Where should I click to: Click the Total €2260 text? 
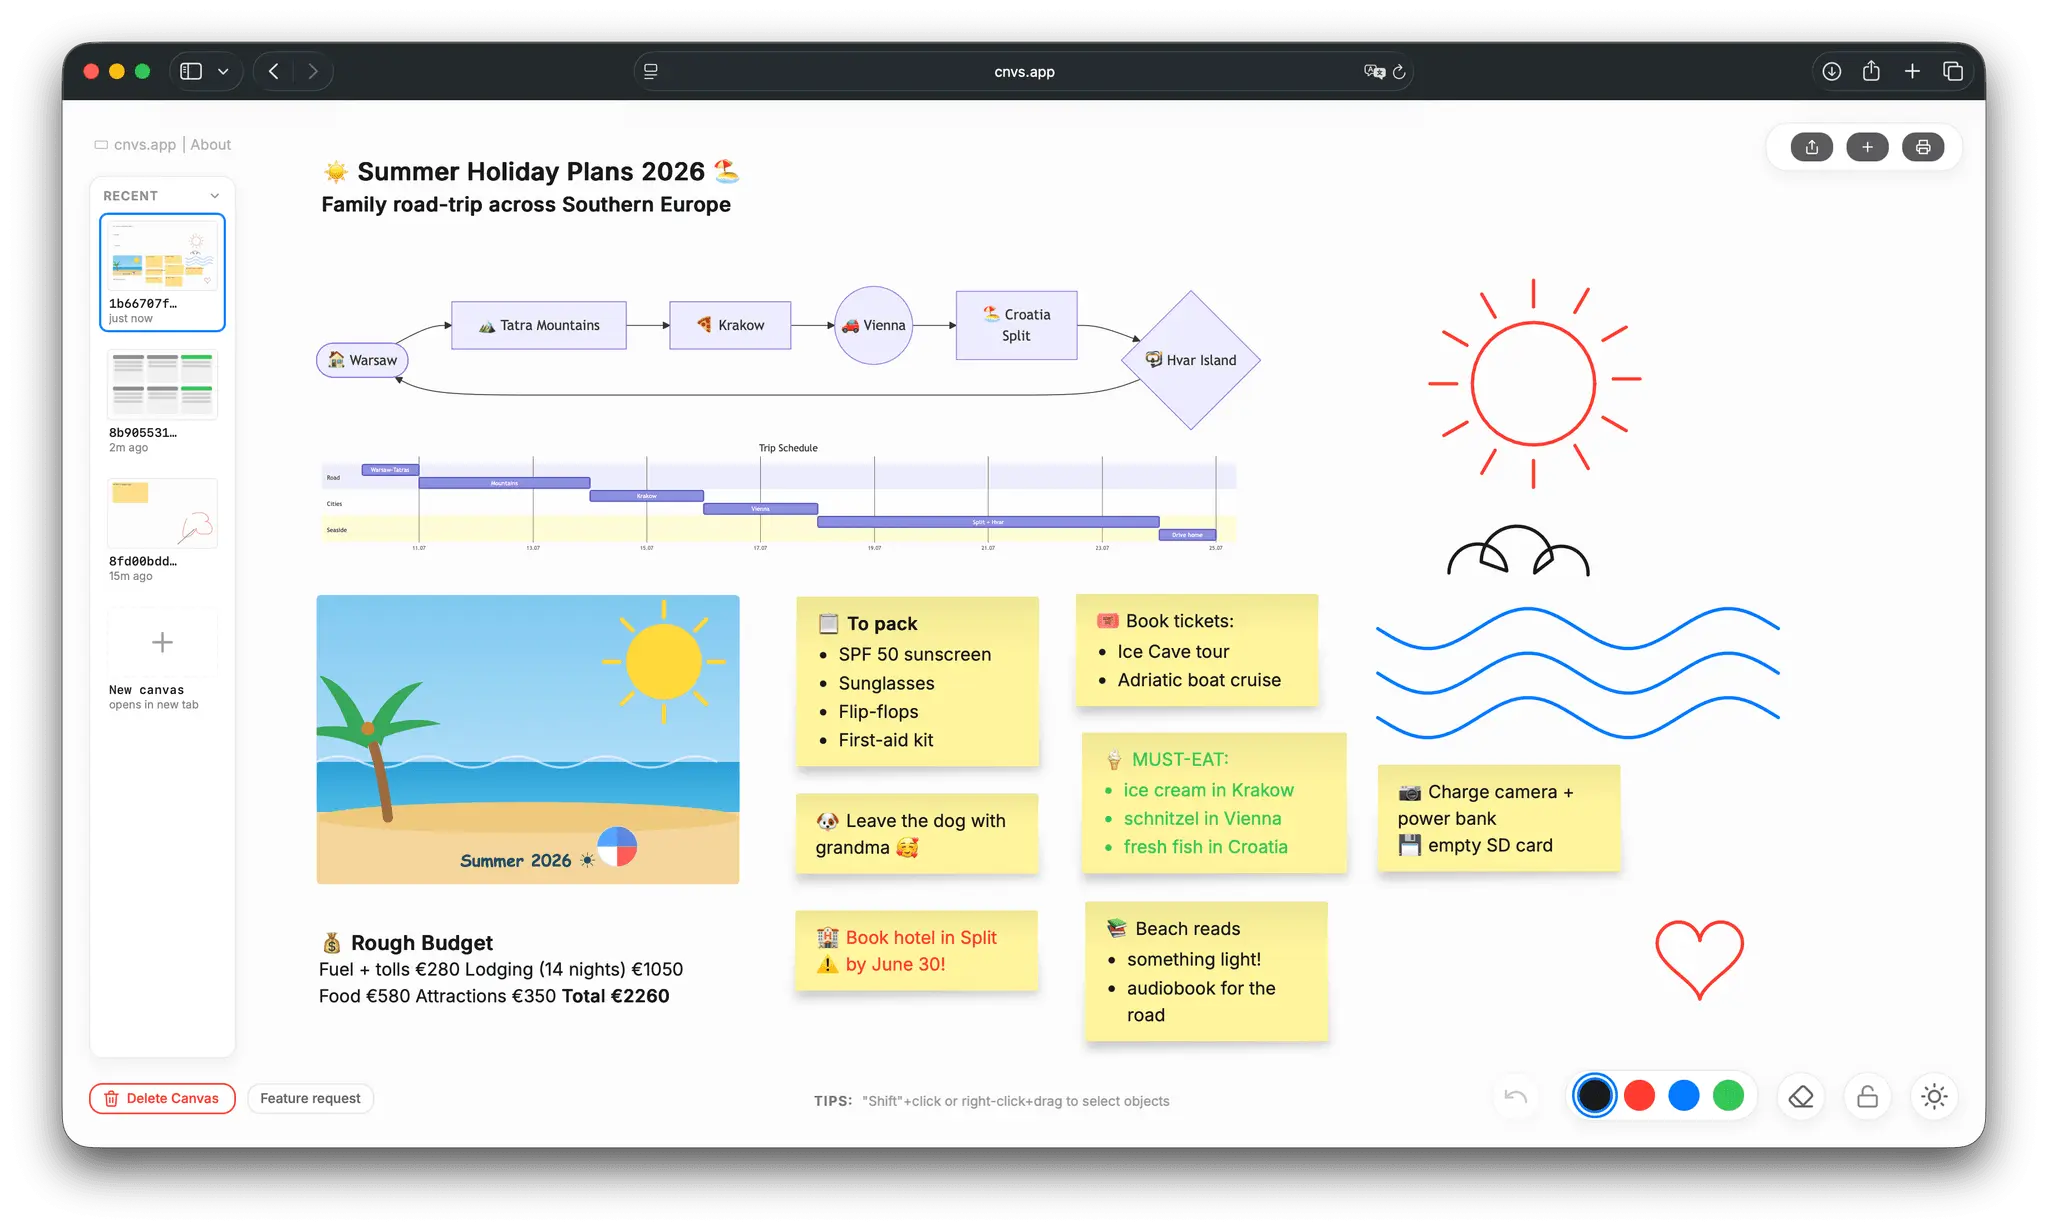pos(615,996)
